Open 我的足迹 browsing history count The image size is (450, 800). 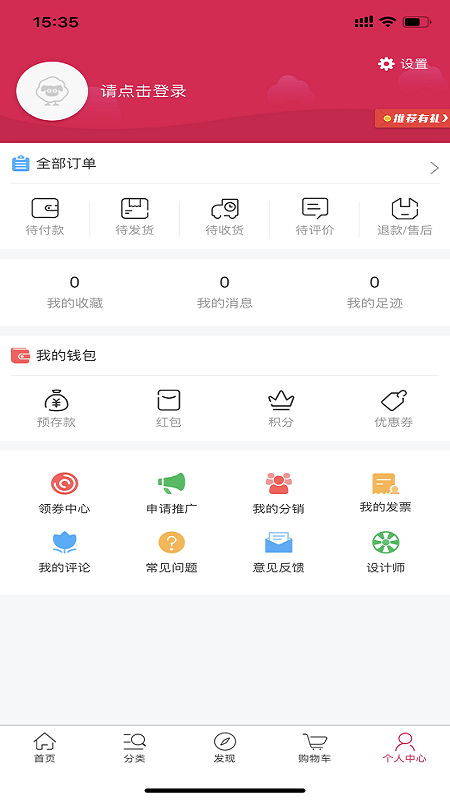pos(374,292)
